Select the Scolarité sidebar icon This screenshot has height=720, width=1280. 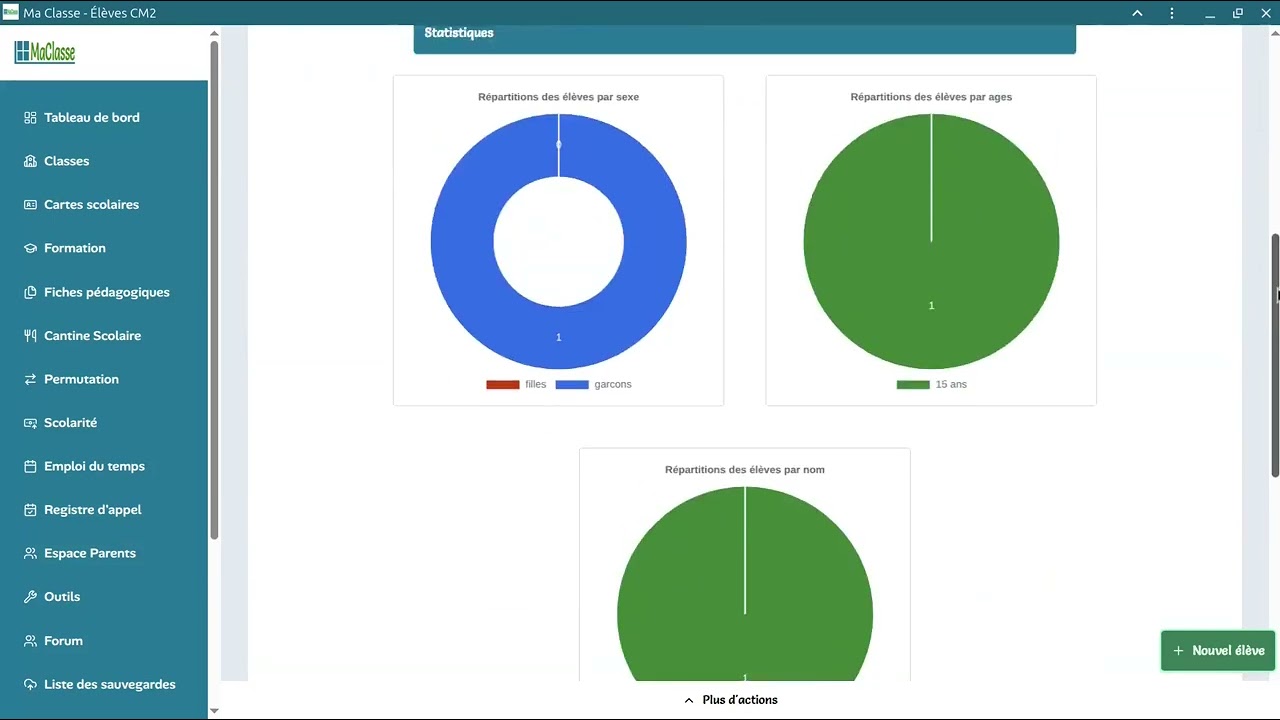(x=30, y=423)
